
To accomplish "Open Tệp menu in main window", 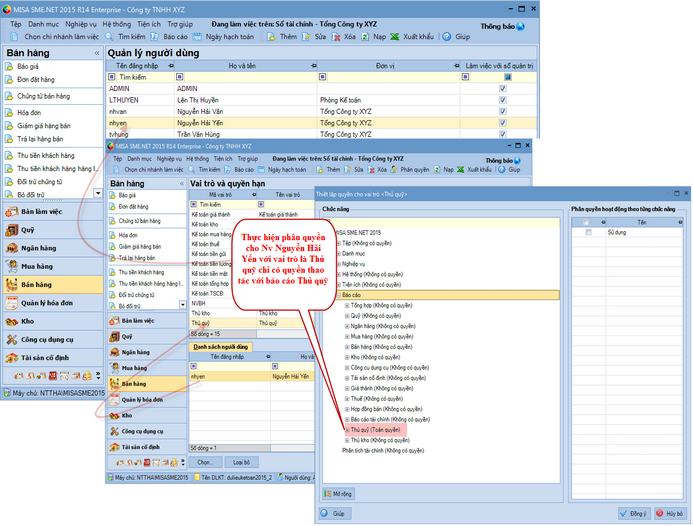I will pos(15,24).
